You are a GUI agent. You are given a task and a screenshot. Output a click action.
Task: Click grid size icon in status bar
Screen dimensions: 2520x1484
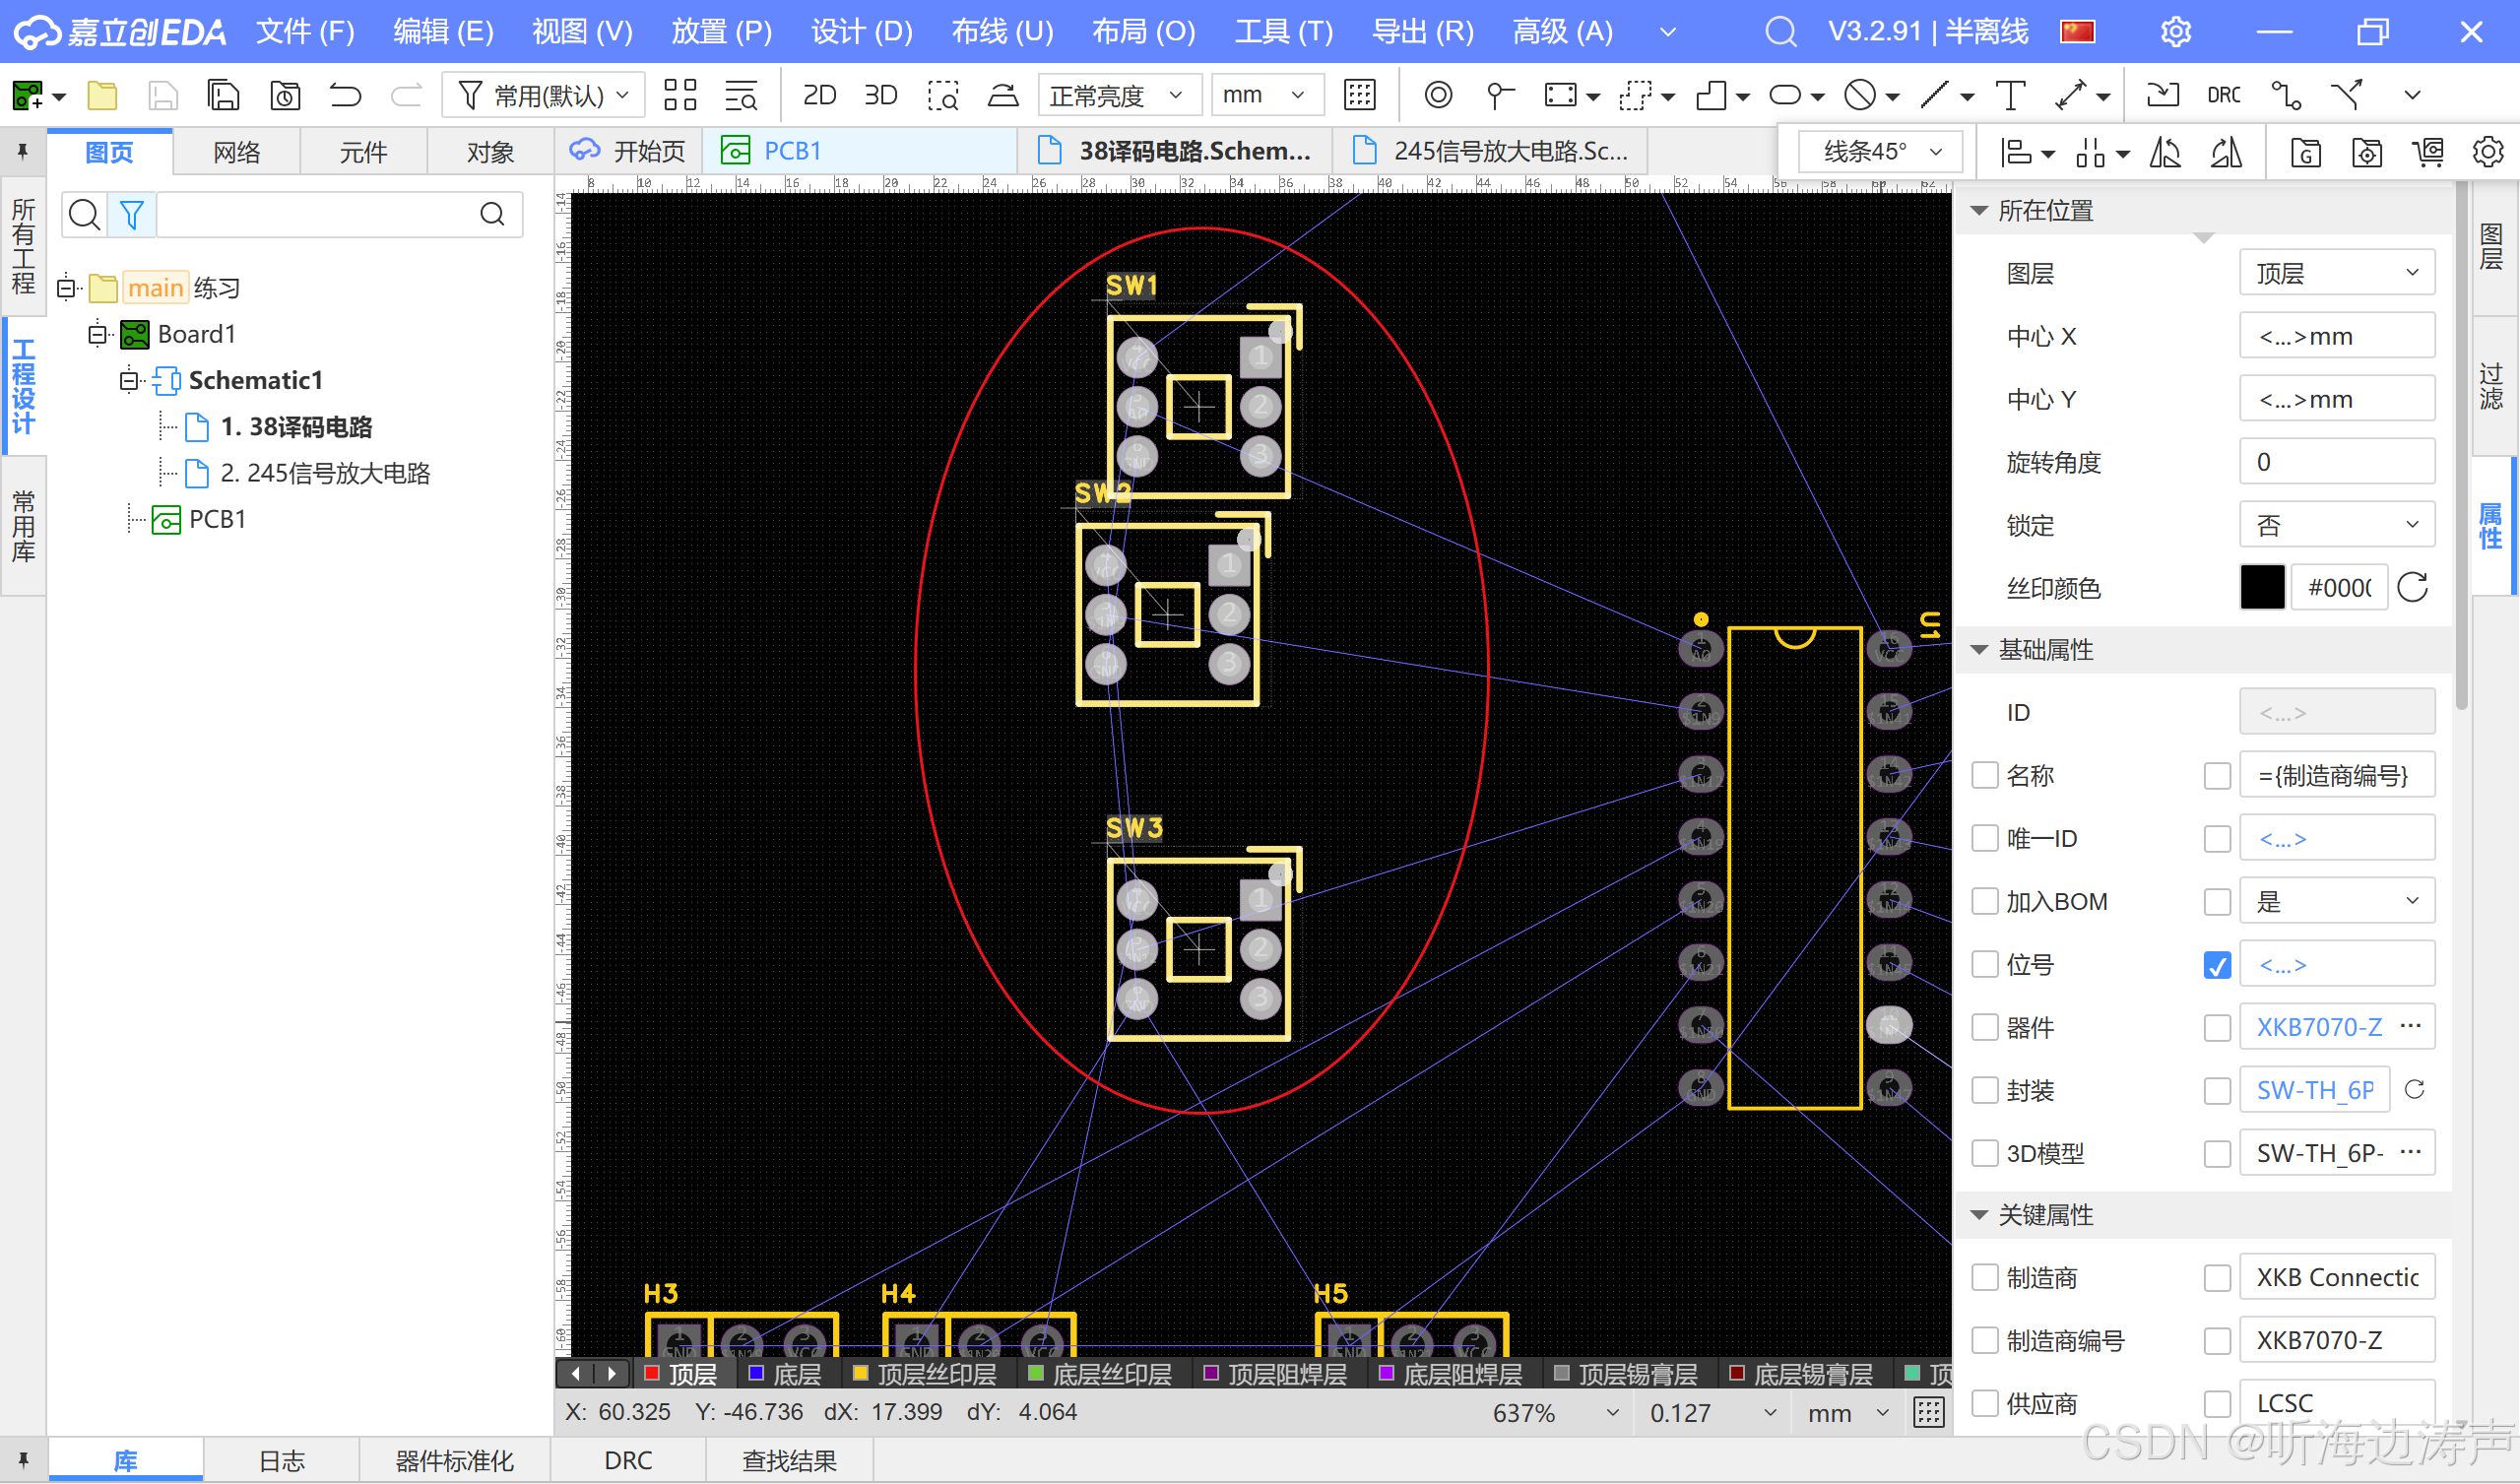pos(1928,1413)
